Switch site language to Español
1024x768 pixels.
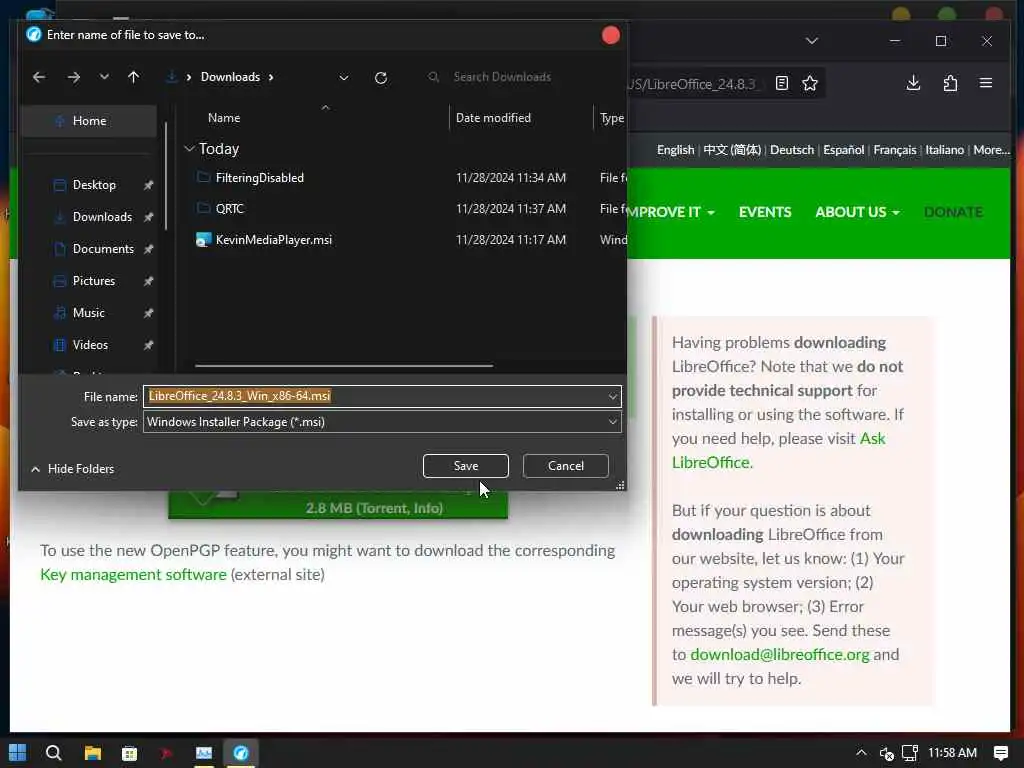pyautogui.click(x=843, y=150)
